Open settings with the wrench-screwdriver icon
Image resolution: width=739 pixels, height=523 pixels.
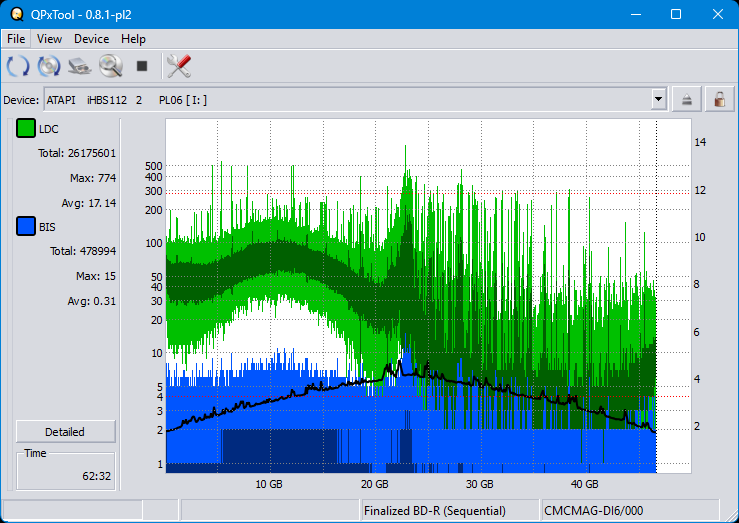[x=179, y=67]
